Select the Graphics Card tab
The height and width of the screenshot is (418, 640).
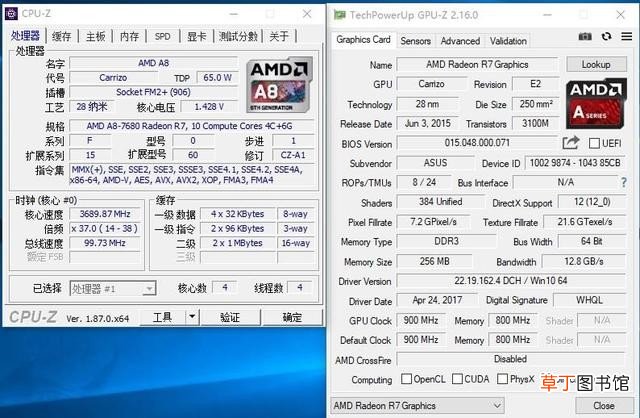point(363,40)
